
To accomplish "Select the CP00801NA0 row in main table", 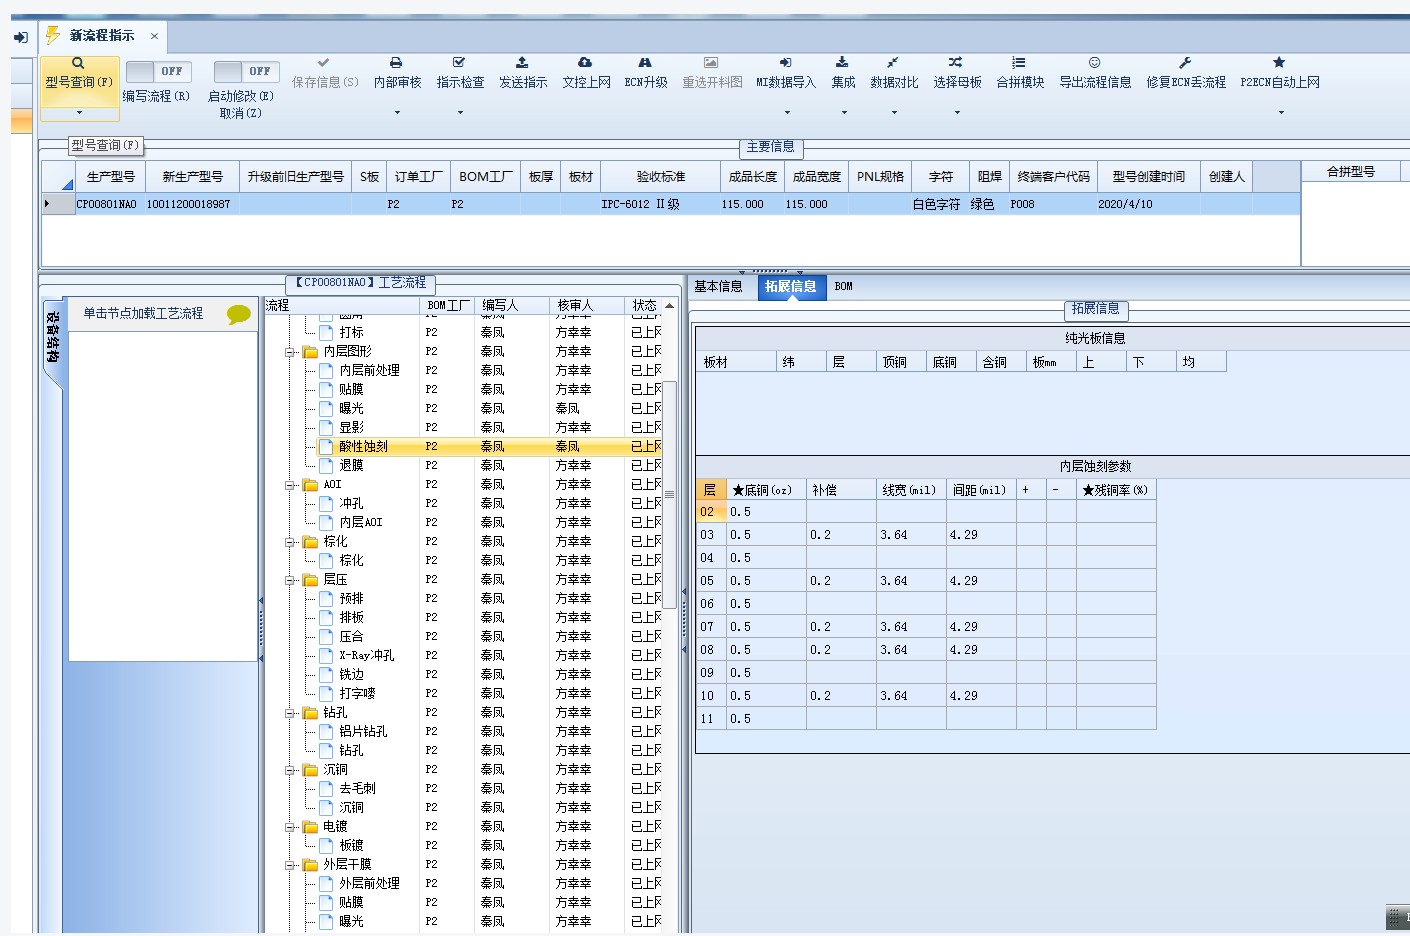I will (670, 204).
